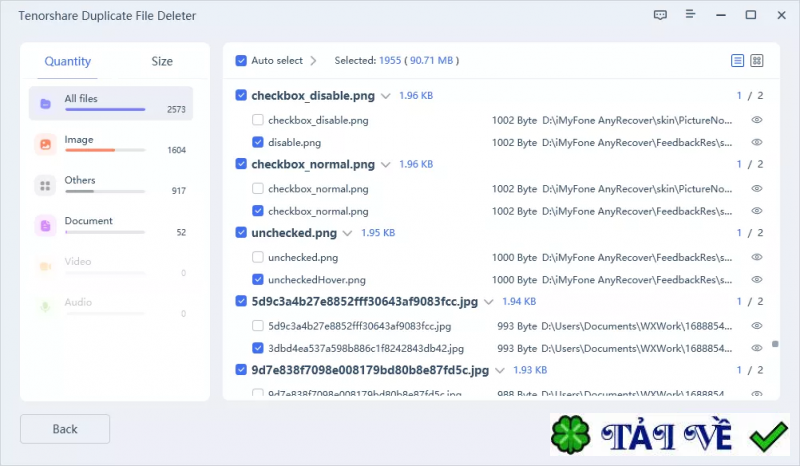Switch to grid thumbnail view icon

tap(757, 61)
